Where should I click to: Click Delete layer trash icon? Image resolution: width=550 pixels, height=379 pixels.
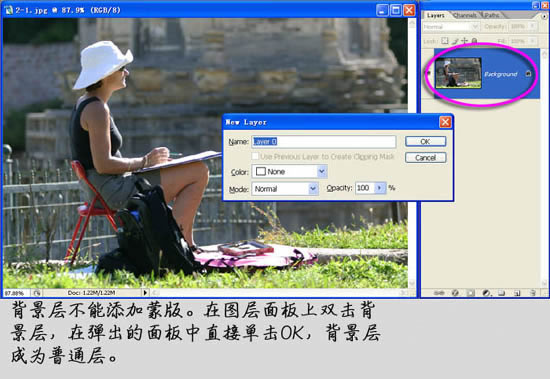pyautogui.click(x=532, y=293)
